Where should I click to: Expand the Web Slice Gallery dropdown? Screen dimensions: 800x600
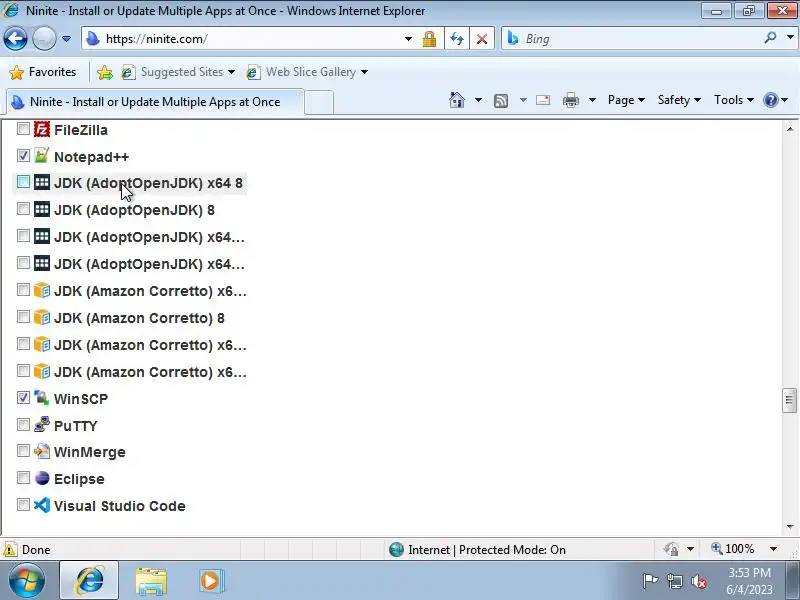[364, 72]
